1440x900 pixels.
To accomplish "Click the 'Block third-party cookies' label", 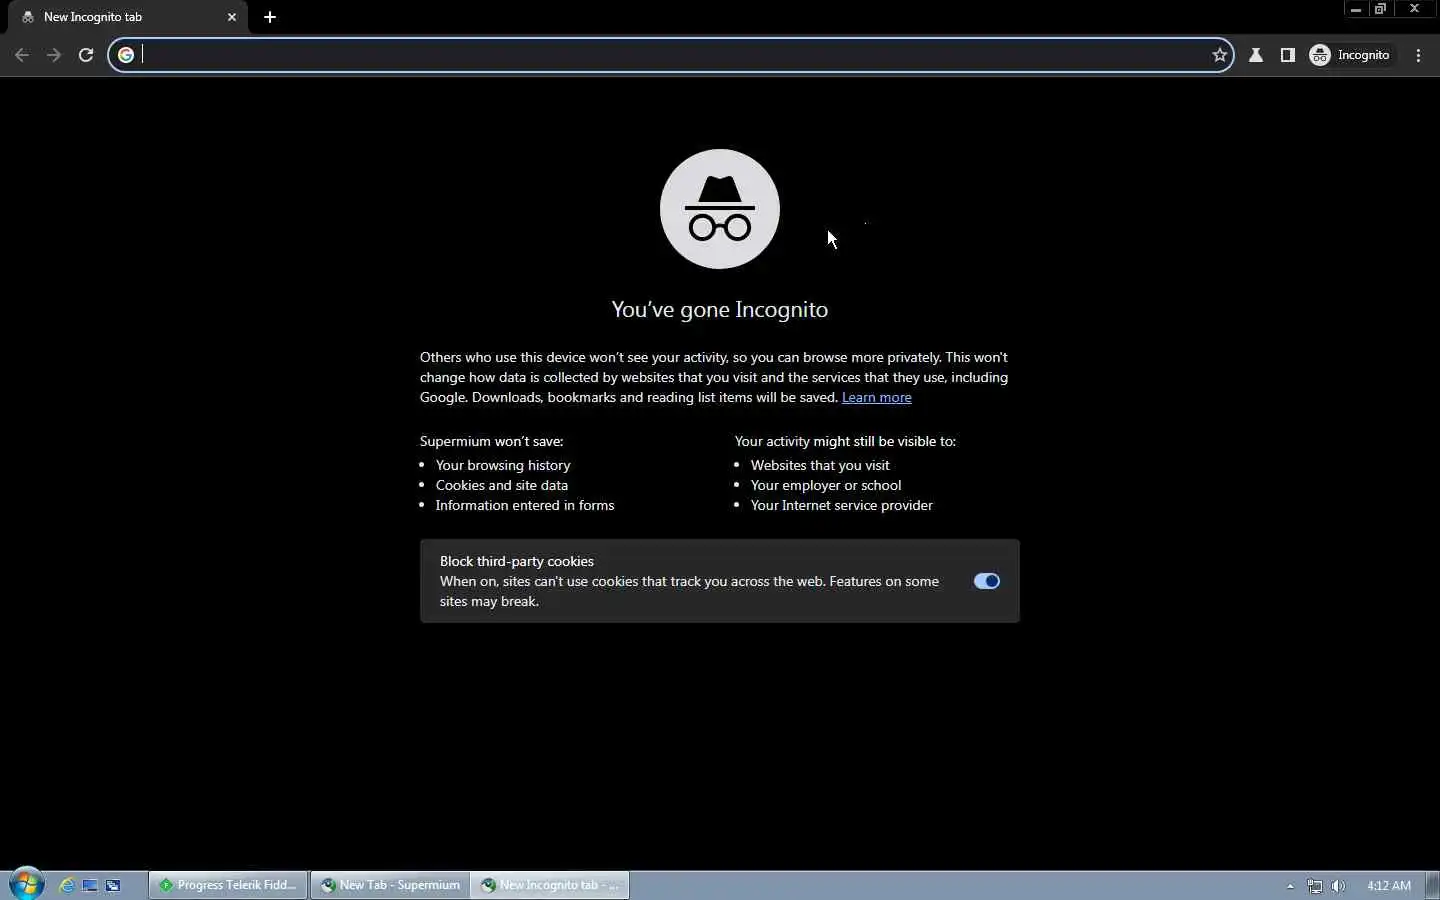I will [x=517, y=561].
